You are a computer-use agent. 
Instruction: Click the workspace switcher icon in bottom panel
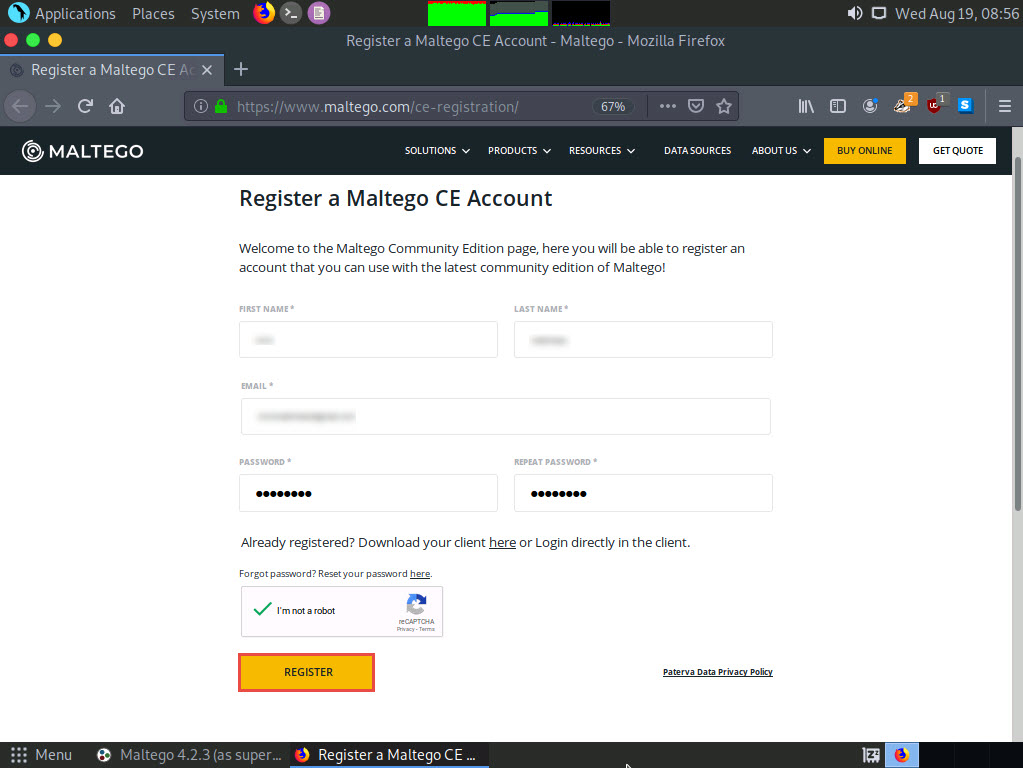[870, 755]
